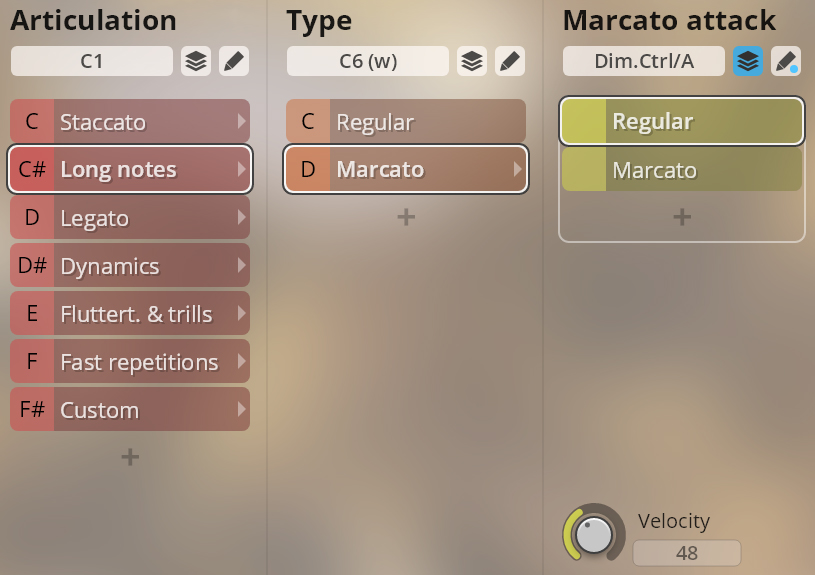Choose the Regular type on key C
The width and height of the screenshot is (815, 575).
click(x=406, y=122)
